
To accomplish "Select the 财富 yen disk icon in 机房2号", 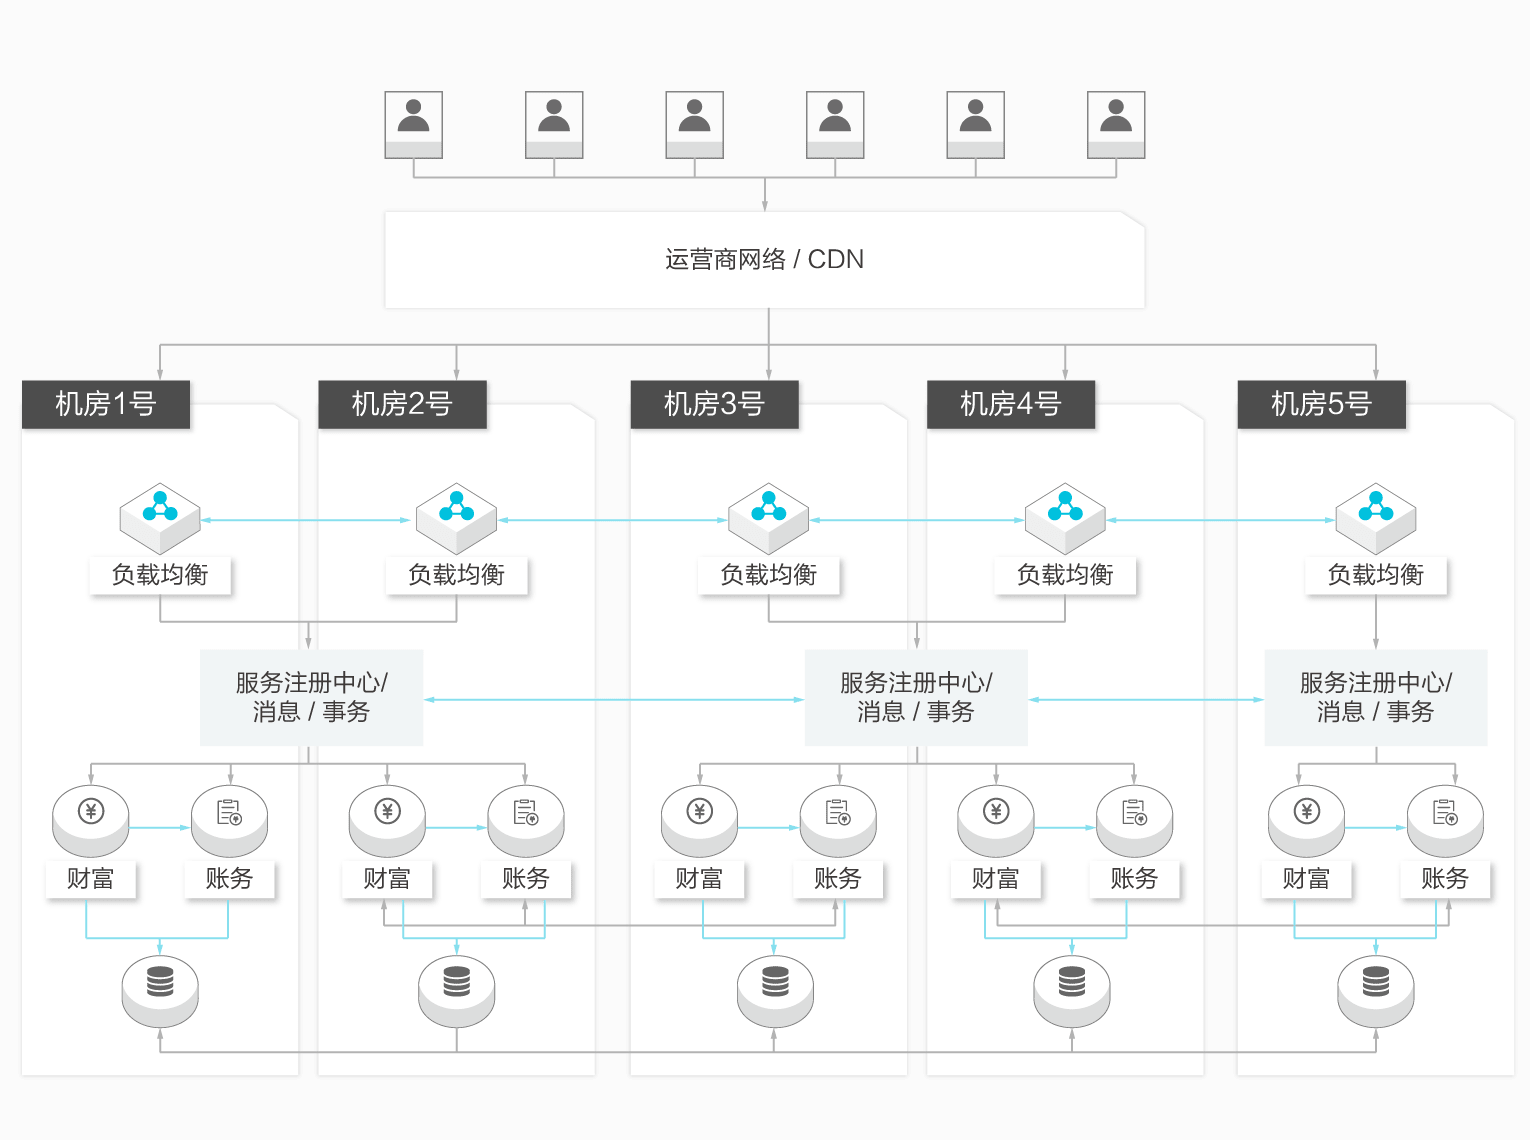I will (387, 822).
